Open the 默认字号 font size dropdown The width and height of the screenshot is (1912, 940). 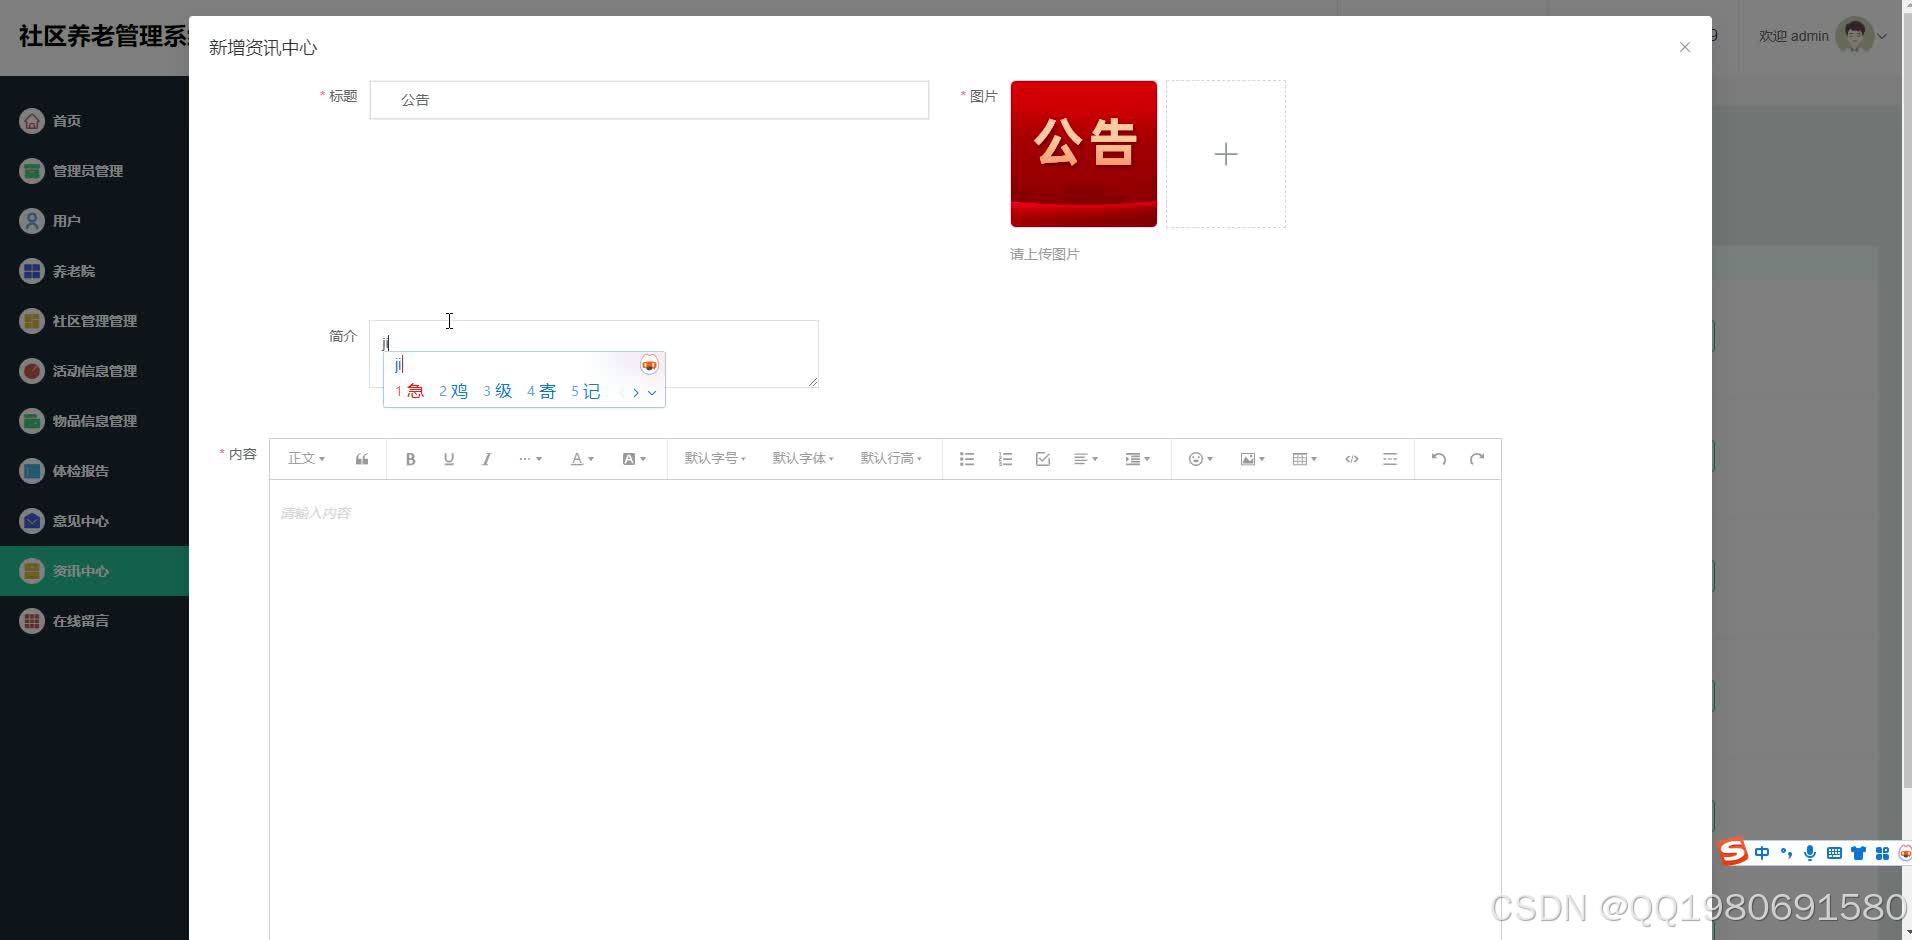point(715,458)
